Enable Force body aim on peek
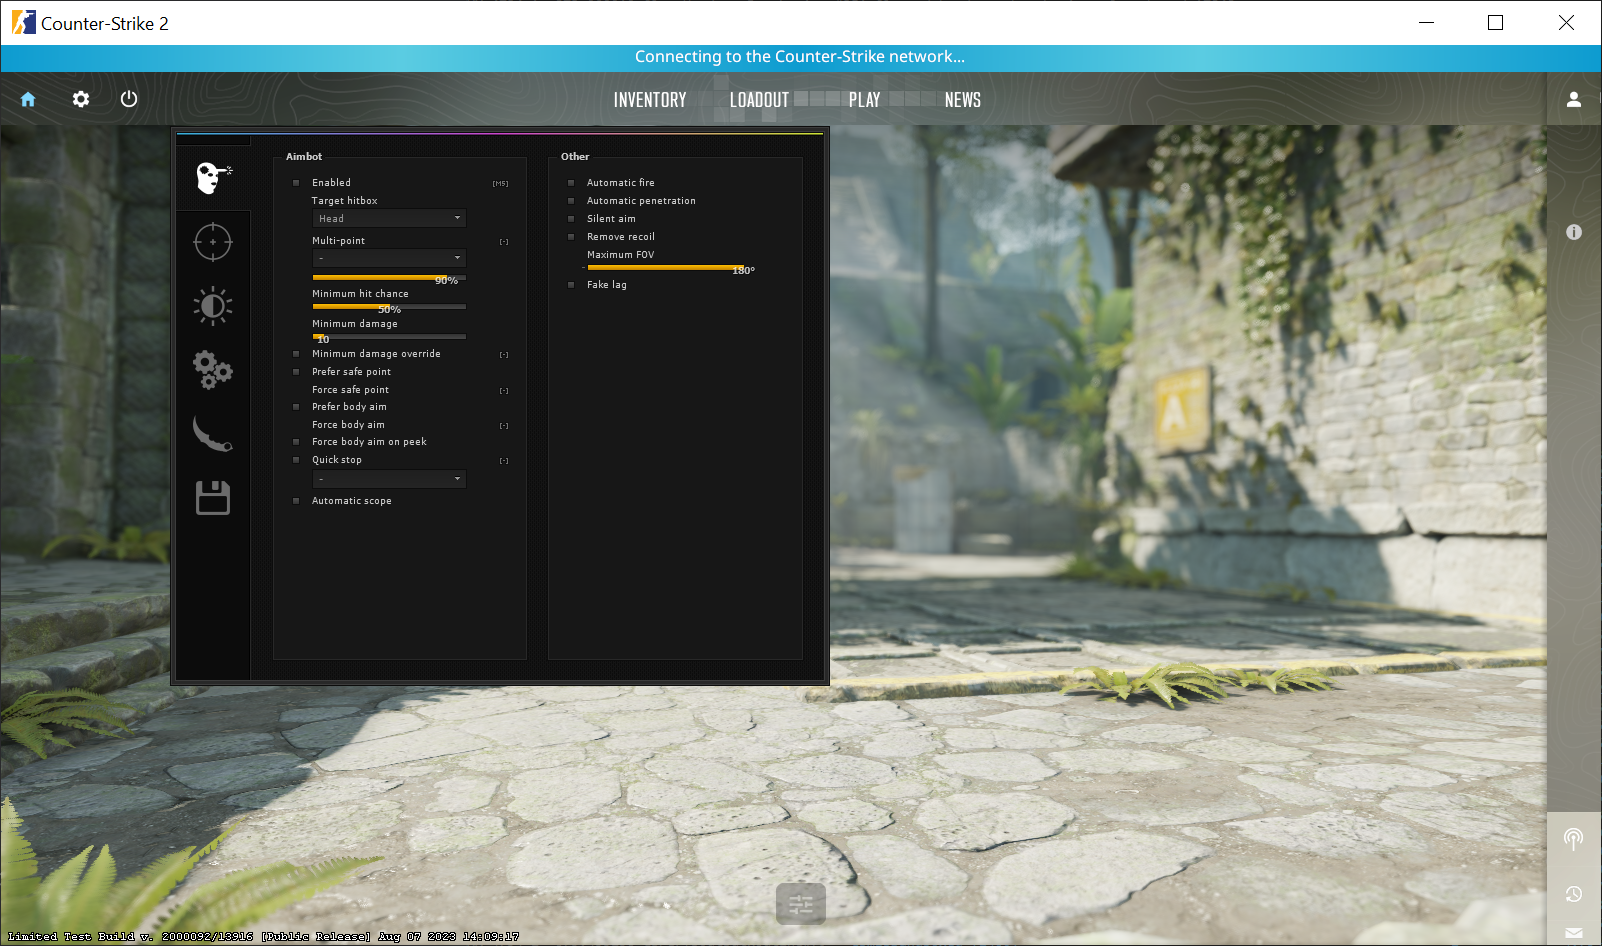The height and width of the screenshot is (946, 1602). (x=296, y=442)
